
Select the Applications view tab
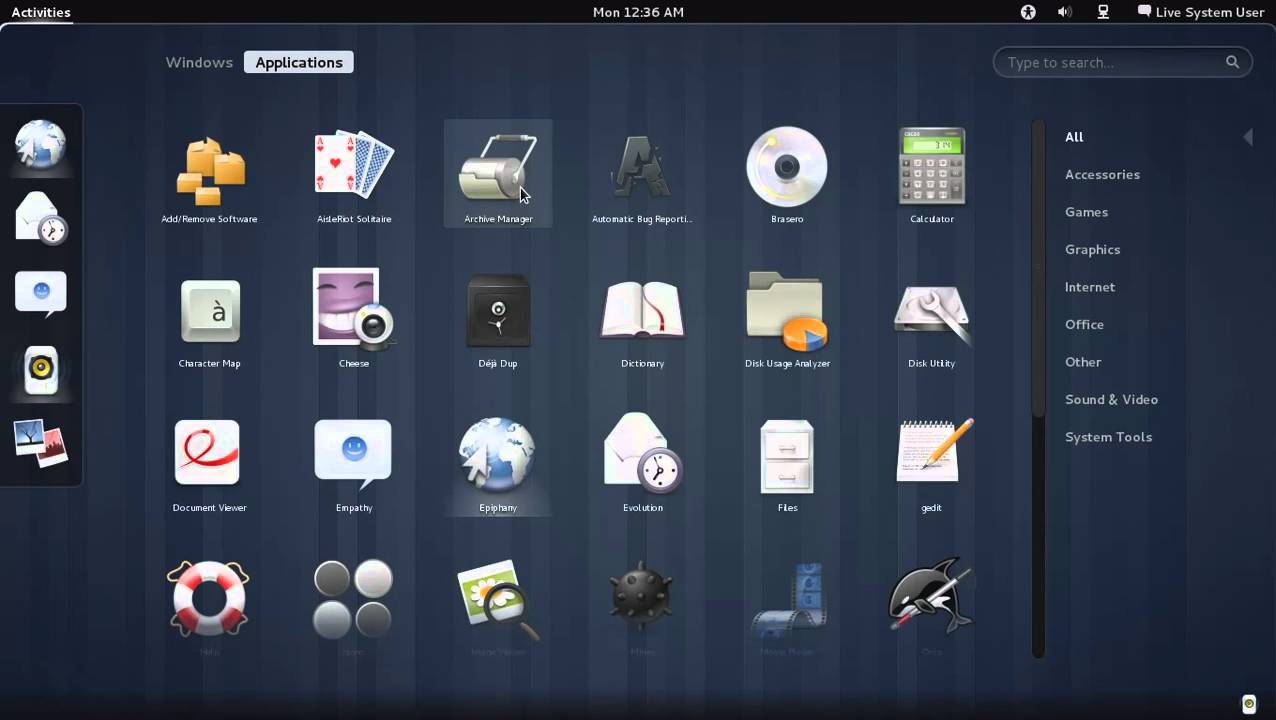[299, 62]
